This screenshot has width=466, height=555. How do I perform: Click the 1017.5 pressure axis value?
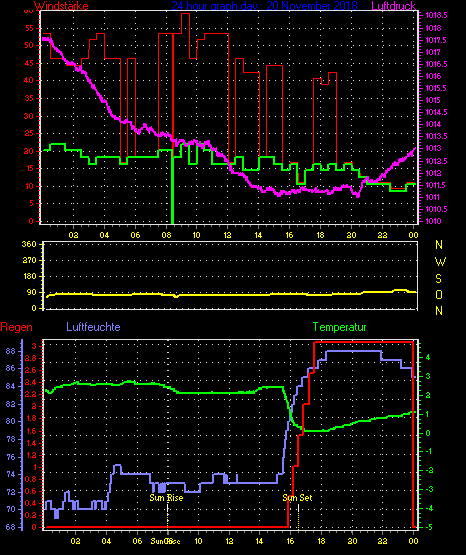pyautogui.click(x=436, y=40)
